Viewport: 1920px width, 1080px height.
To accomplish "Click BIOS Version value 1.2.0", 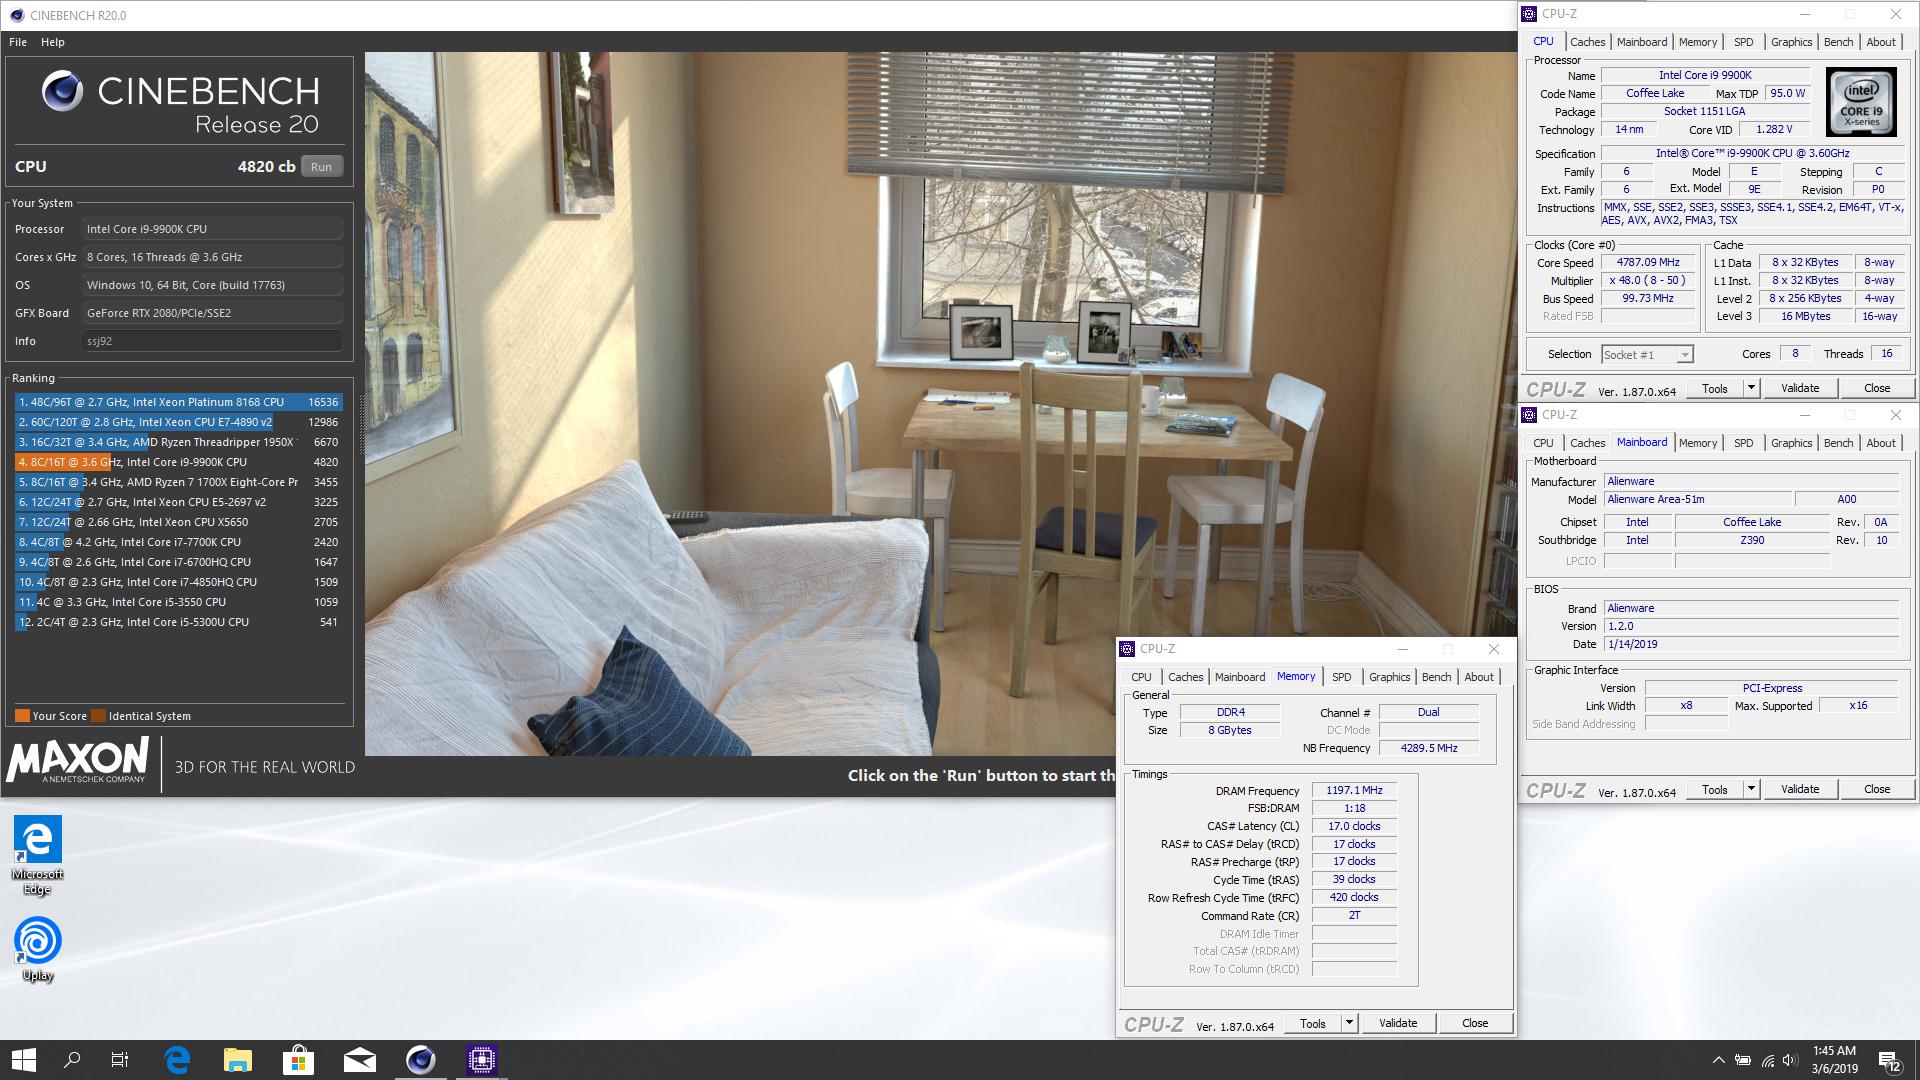I will [x=1750, y=626].
